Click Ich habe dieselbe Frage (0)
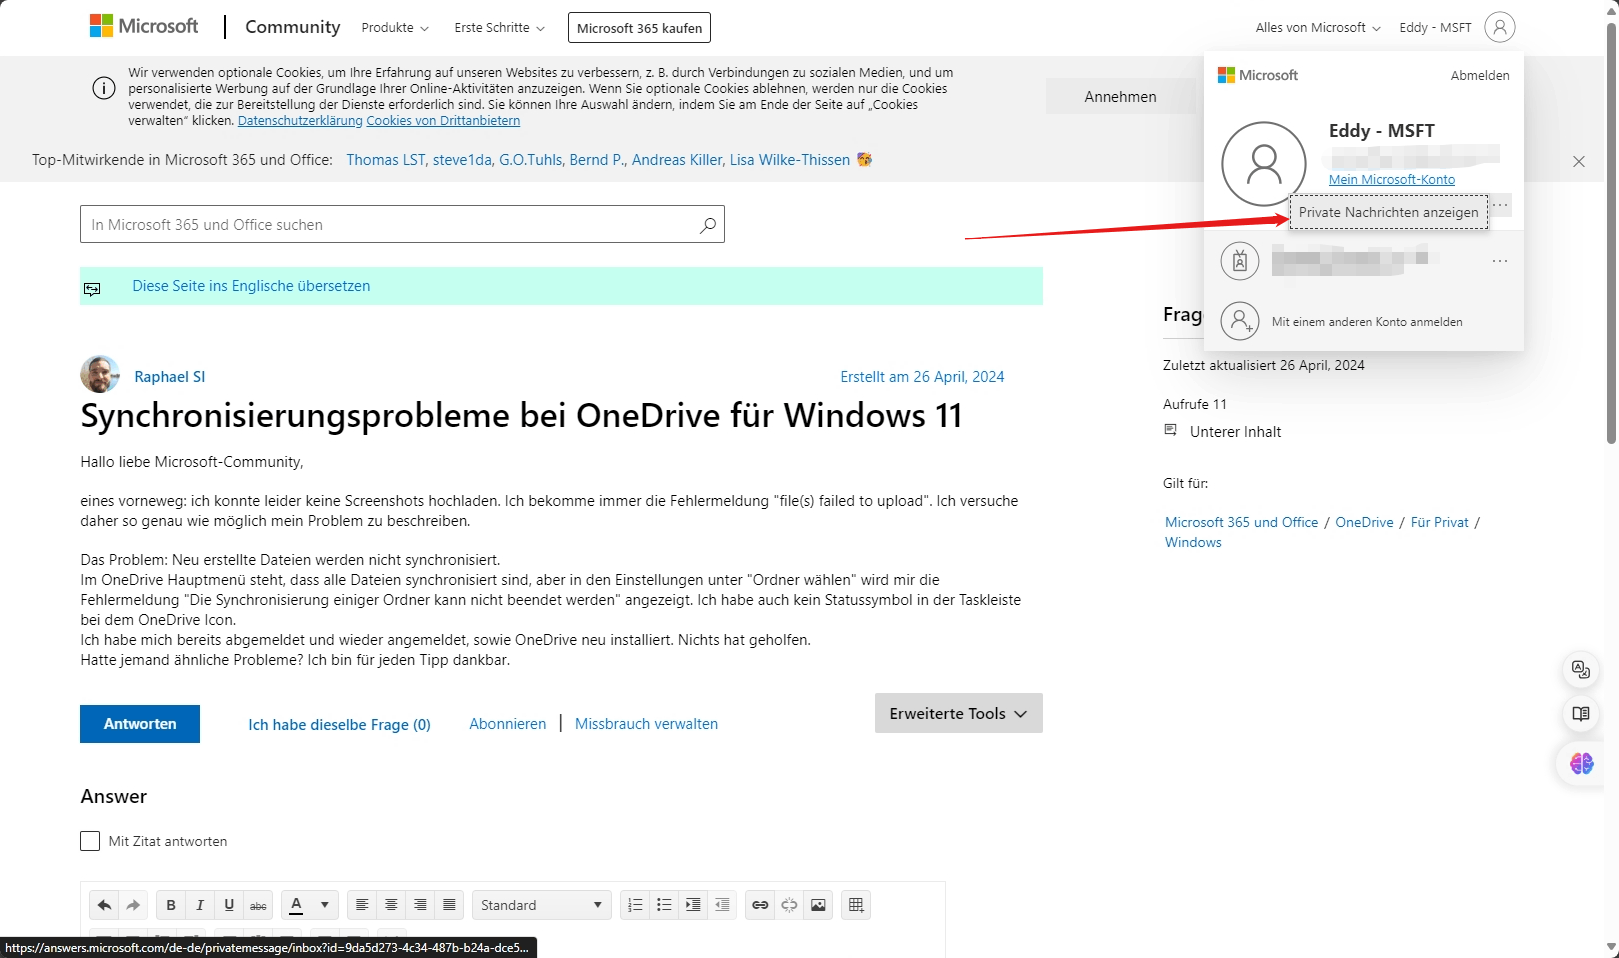This screenshot has height=958, width=1619. tap(339, 725)
